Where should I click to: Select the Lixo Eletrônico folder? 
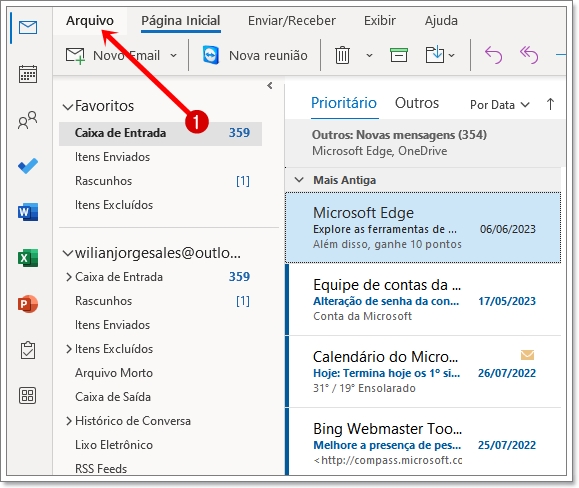pos(114,445)
